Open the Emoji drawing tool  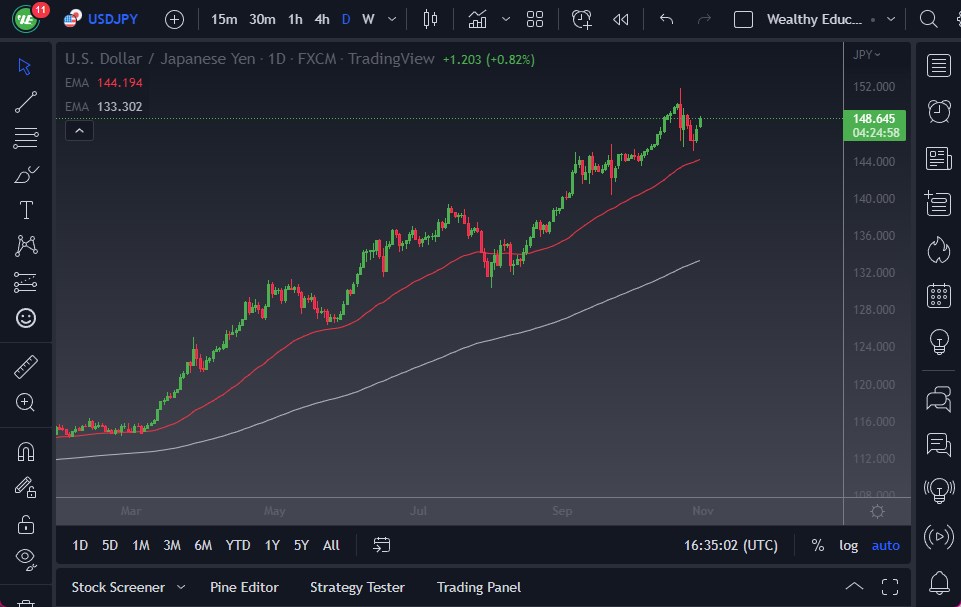[26, 318]
